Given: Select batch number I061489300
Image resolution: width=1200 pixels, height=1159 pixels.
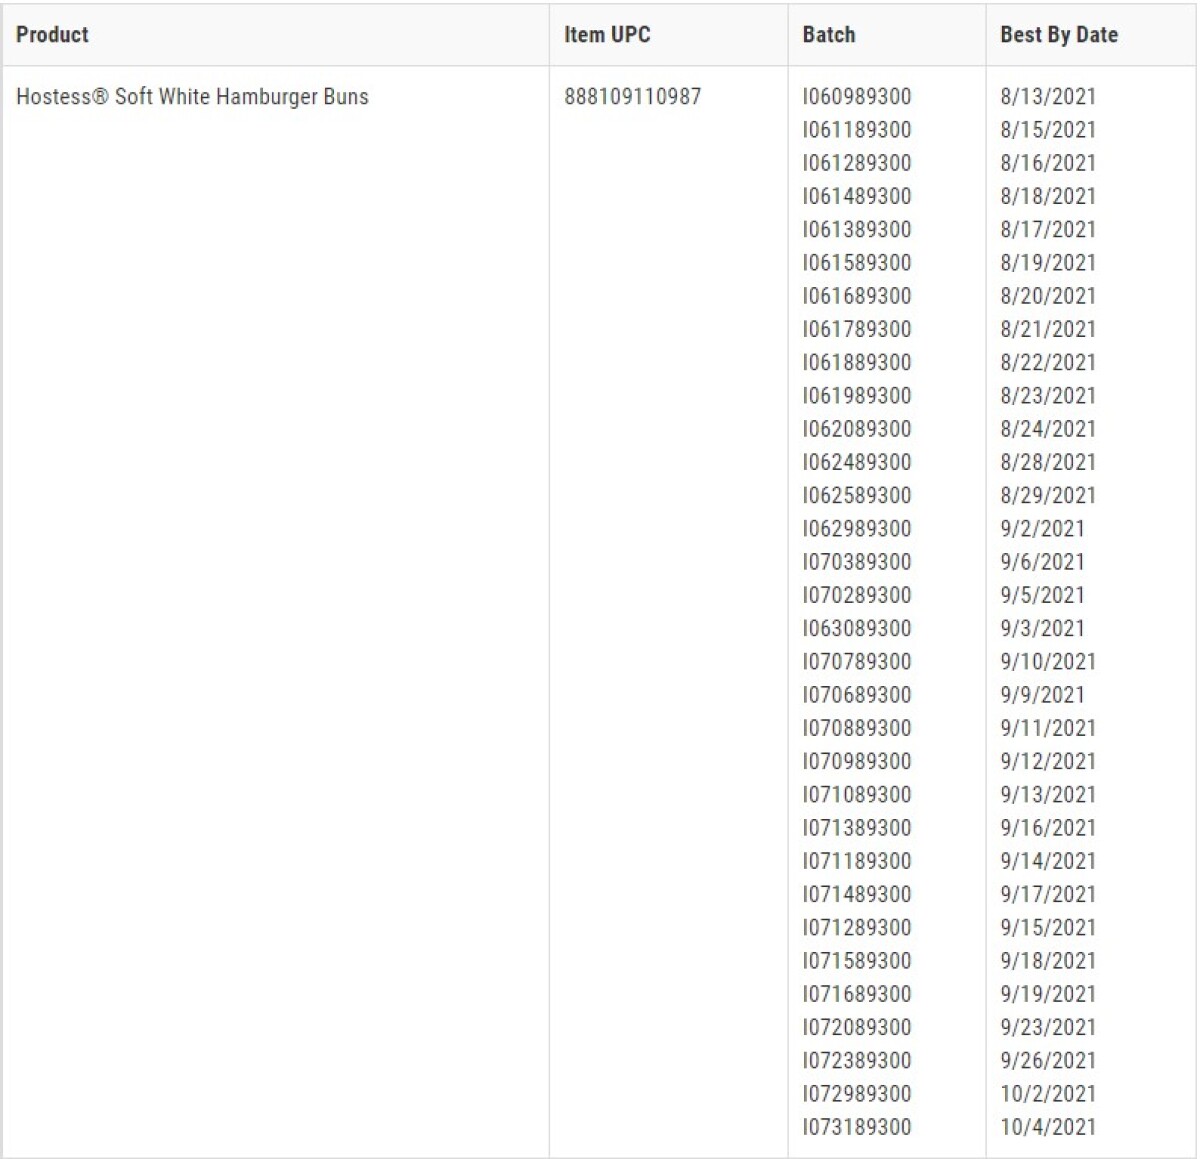Looking at the screenshot, I should click(x=857, y=196).
